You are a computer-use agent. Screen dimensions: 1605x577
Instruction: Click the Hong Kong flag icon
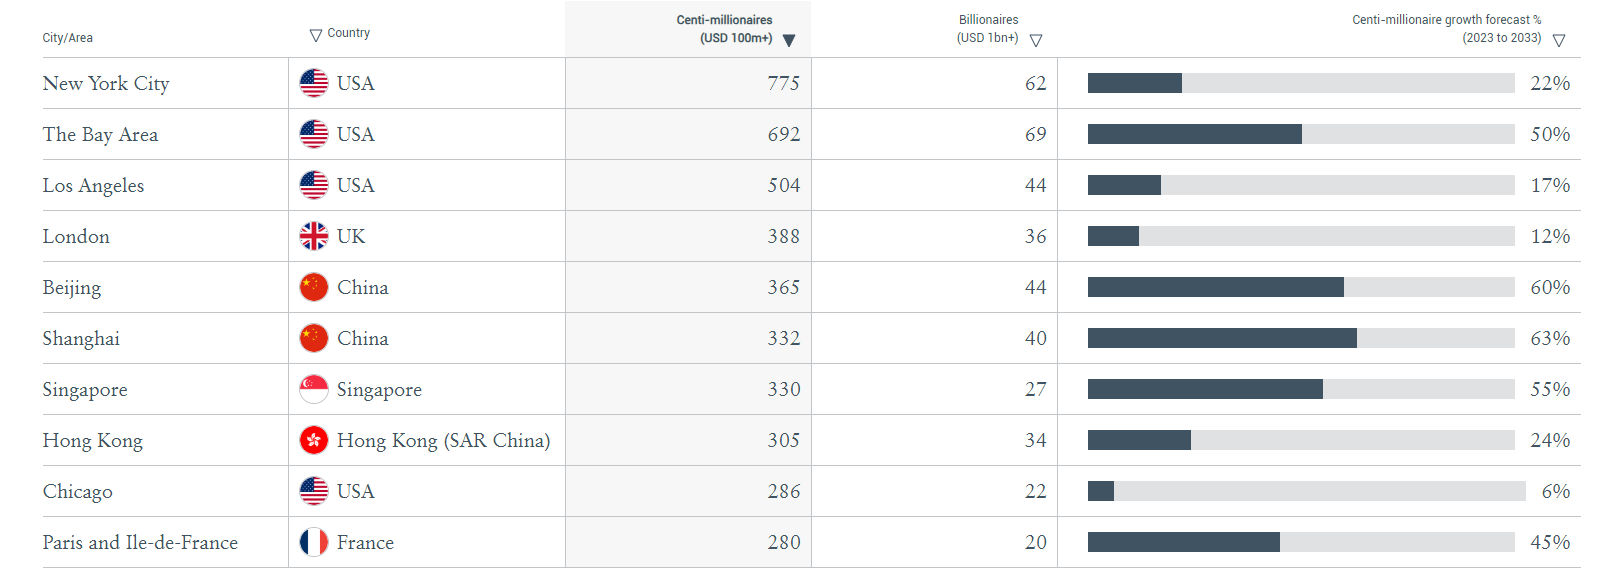(313, 440)
